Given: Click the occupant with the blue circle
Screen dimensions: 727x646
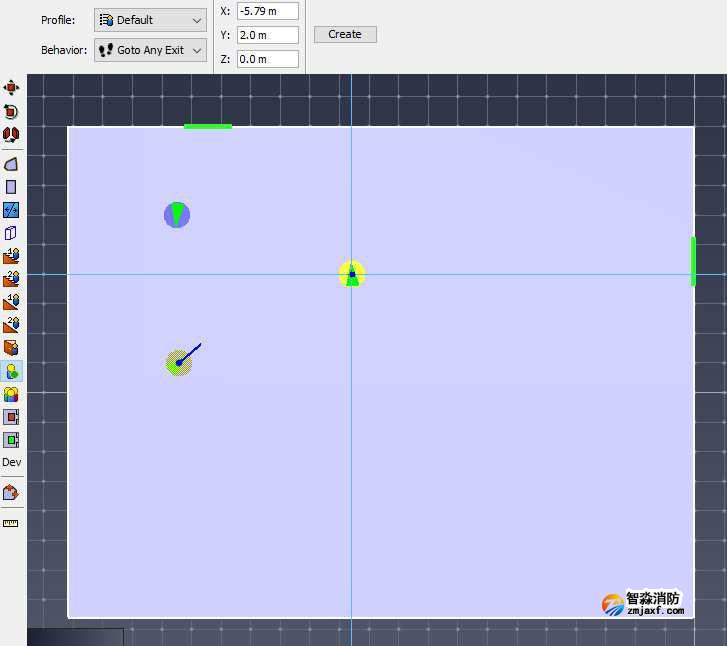Looking at the screenshot, I should (x=177, y=215).
